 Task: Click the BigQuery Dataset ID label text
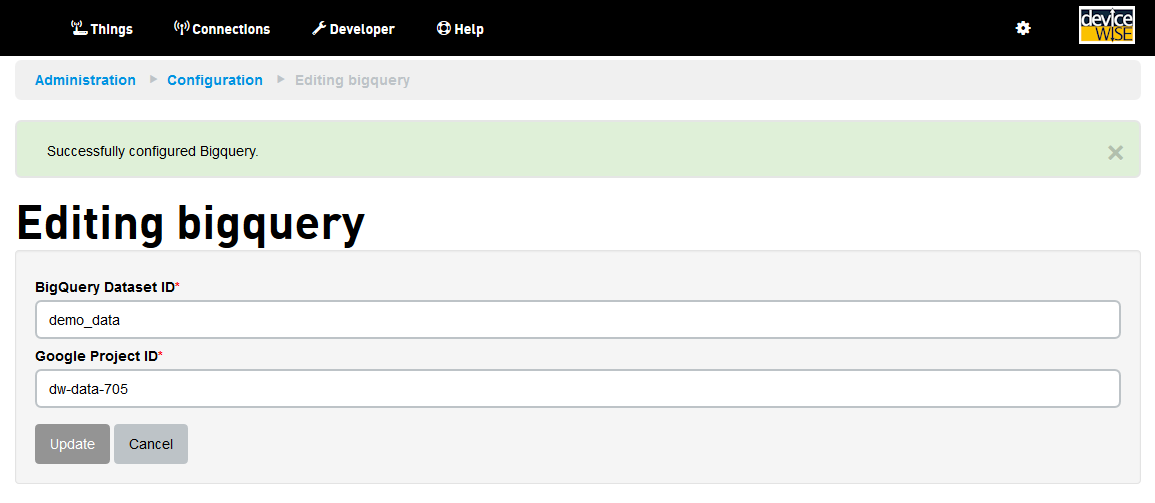point(105,287)
